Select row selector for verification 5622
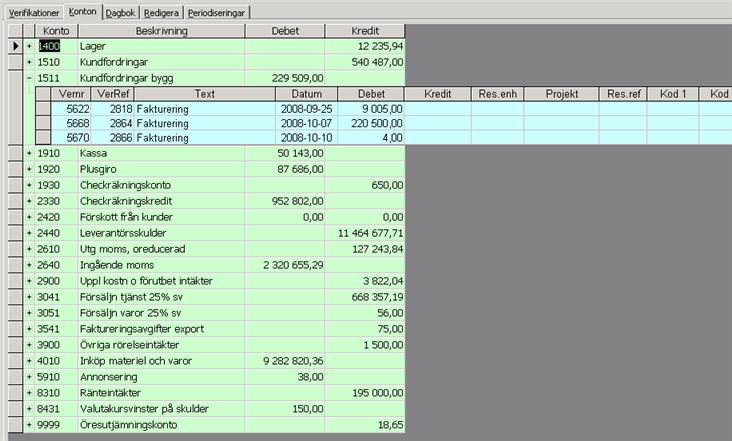732x441 pixels. click(43, 109)
